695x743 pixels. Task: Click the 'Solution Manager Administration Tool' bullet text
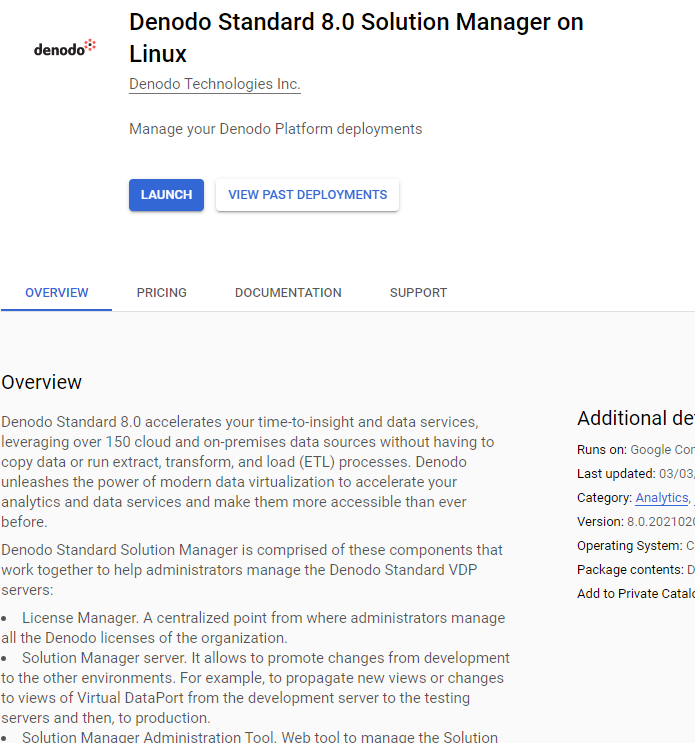[250, 736]
